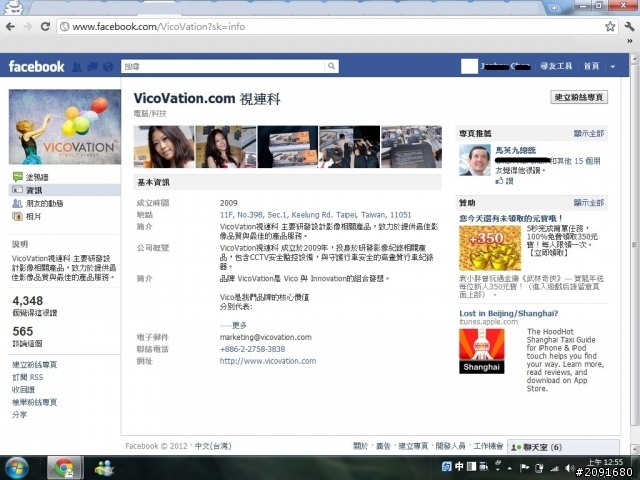Change language via 中文(台灣) footer link

pos(213,446)
